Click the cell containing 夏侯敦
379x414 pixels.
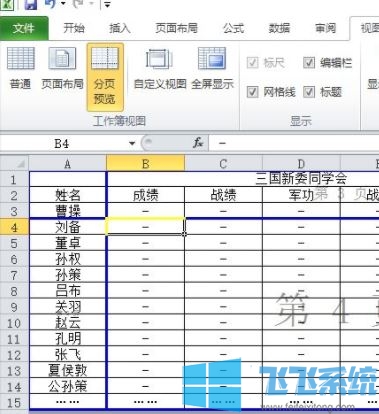(68, 370)
